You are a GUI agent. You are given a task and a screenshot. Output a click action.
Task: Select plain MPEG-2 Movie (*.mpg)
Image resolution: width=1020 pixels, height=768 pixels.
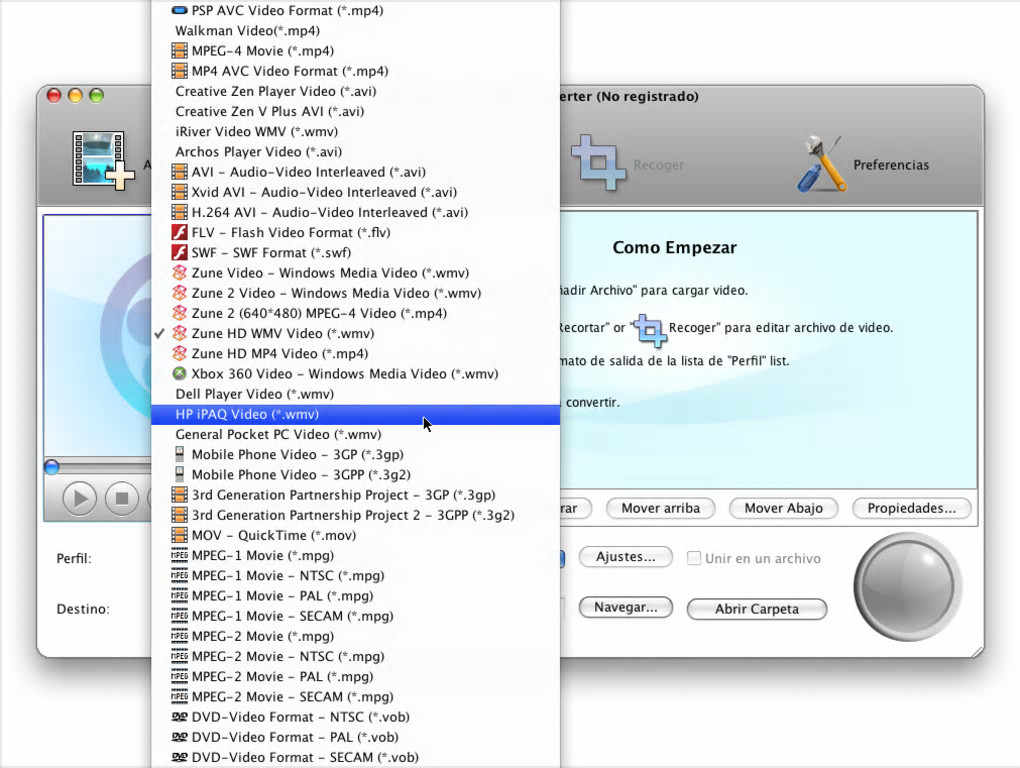click(x=355, y=636)
